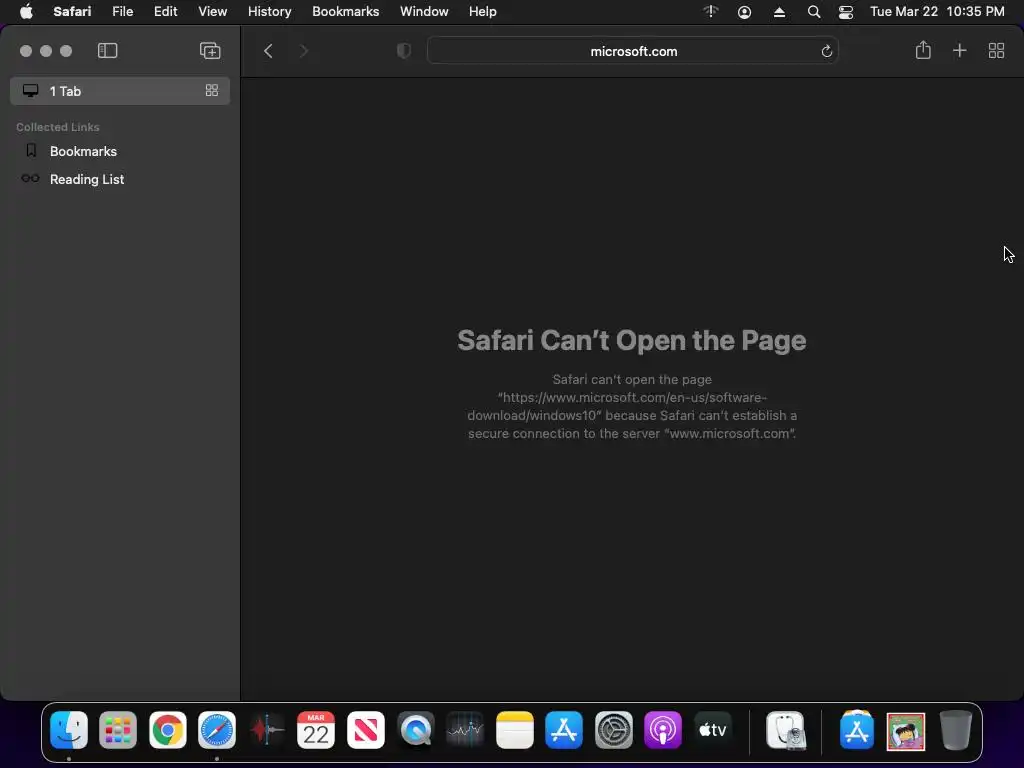Click the eject icon in menu bar

click(779, 12)
